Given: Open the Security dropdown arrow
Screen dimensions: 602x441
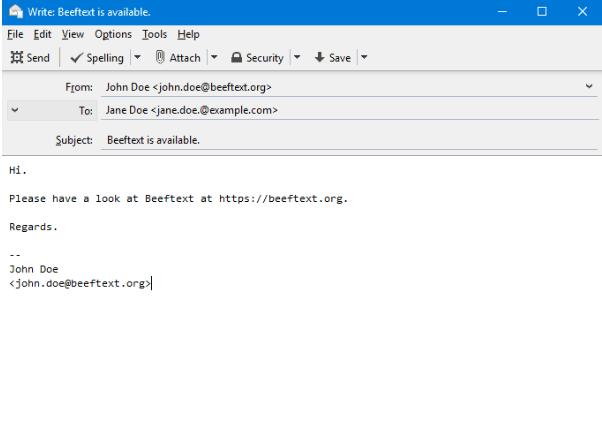Looking at the screenshot, I should (x=297, y=58).
